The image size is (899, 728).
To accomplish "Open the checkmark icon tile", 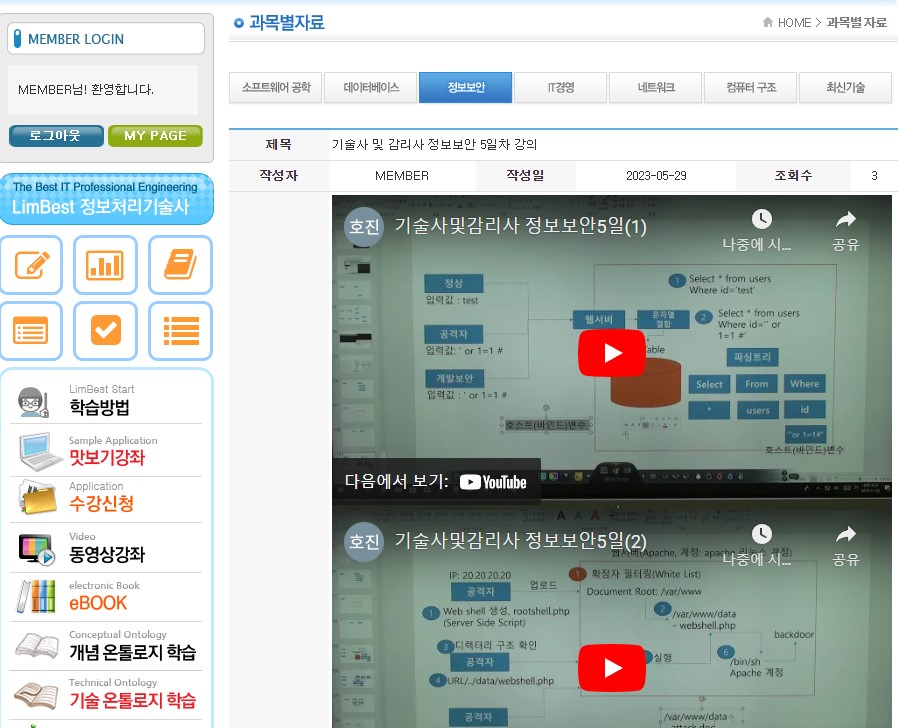I will 105,330.
